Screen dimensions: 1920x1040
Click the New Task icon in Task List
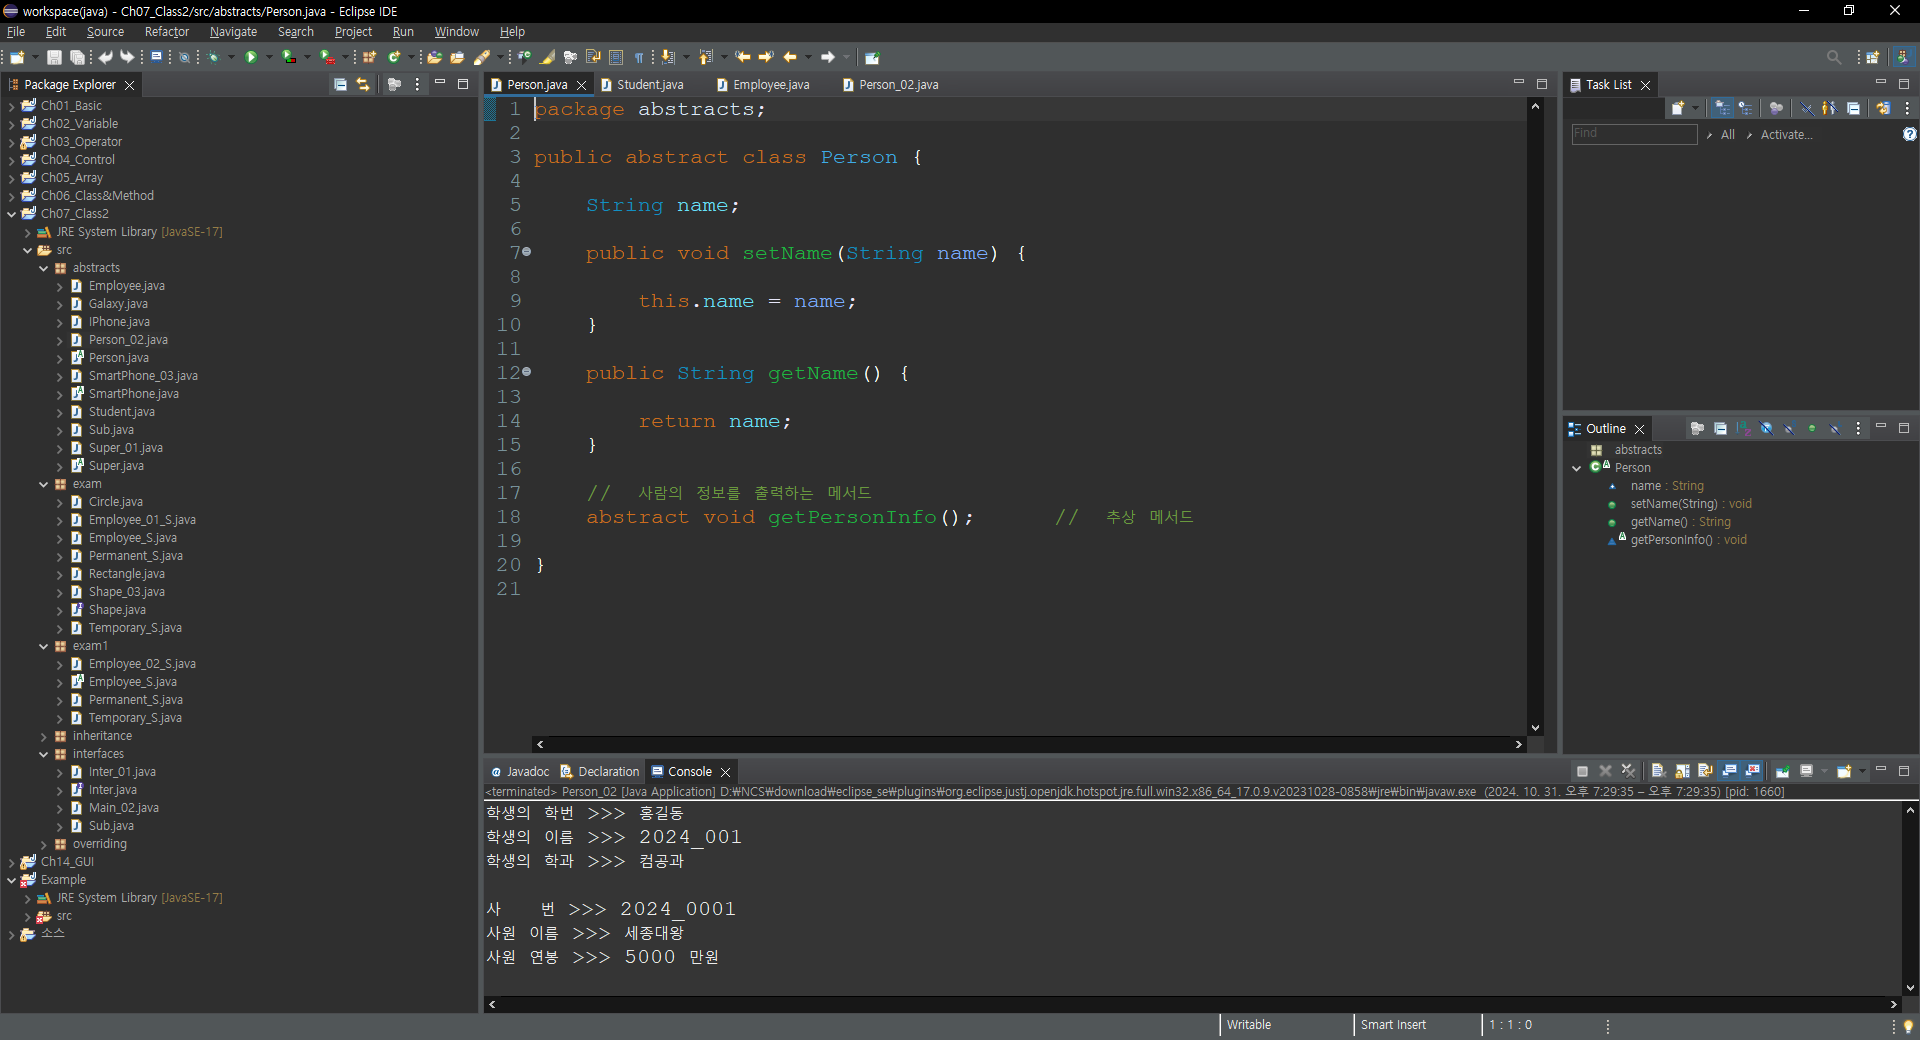(x=1678, y=109)
